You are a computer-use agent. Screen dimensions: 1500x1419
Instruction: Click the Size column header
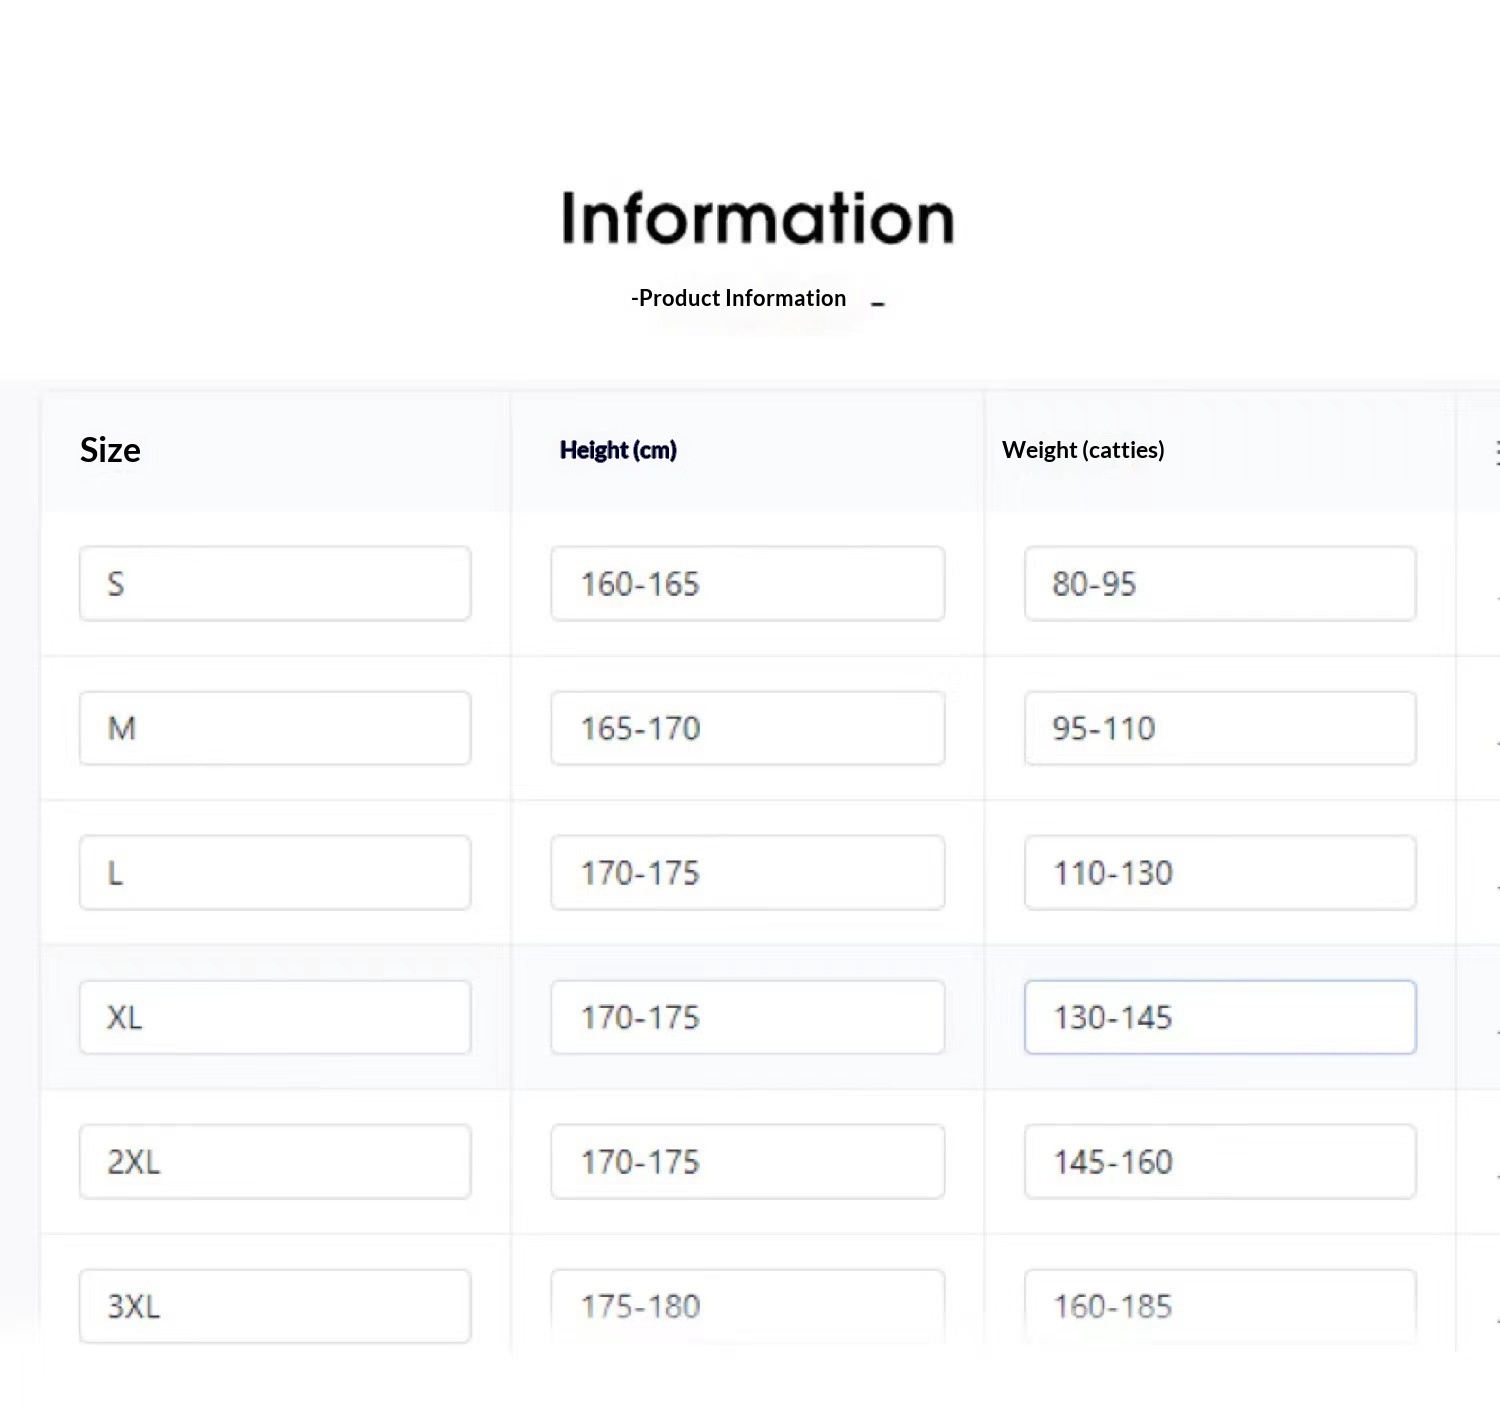110,450
